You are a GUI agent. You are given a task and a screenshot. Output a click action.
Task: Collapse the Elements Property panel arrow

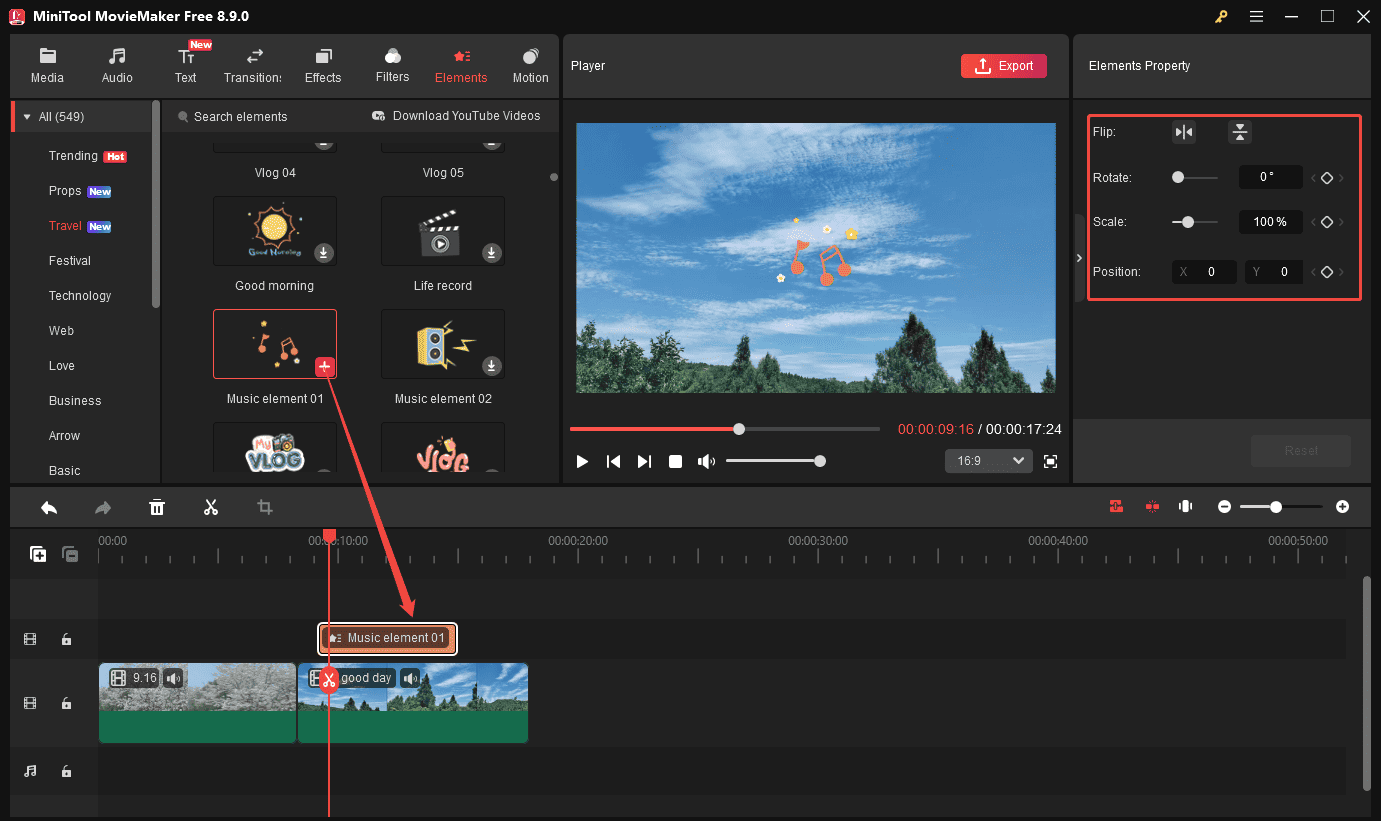[x=1078, y=258]
